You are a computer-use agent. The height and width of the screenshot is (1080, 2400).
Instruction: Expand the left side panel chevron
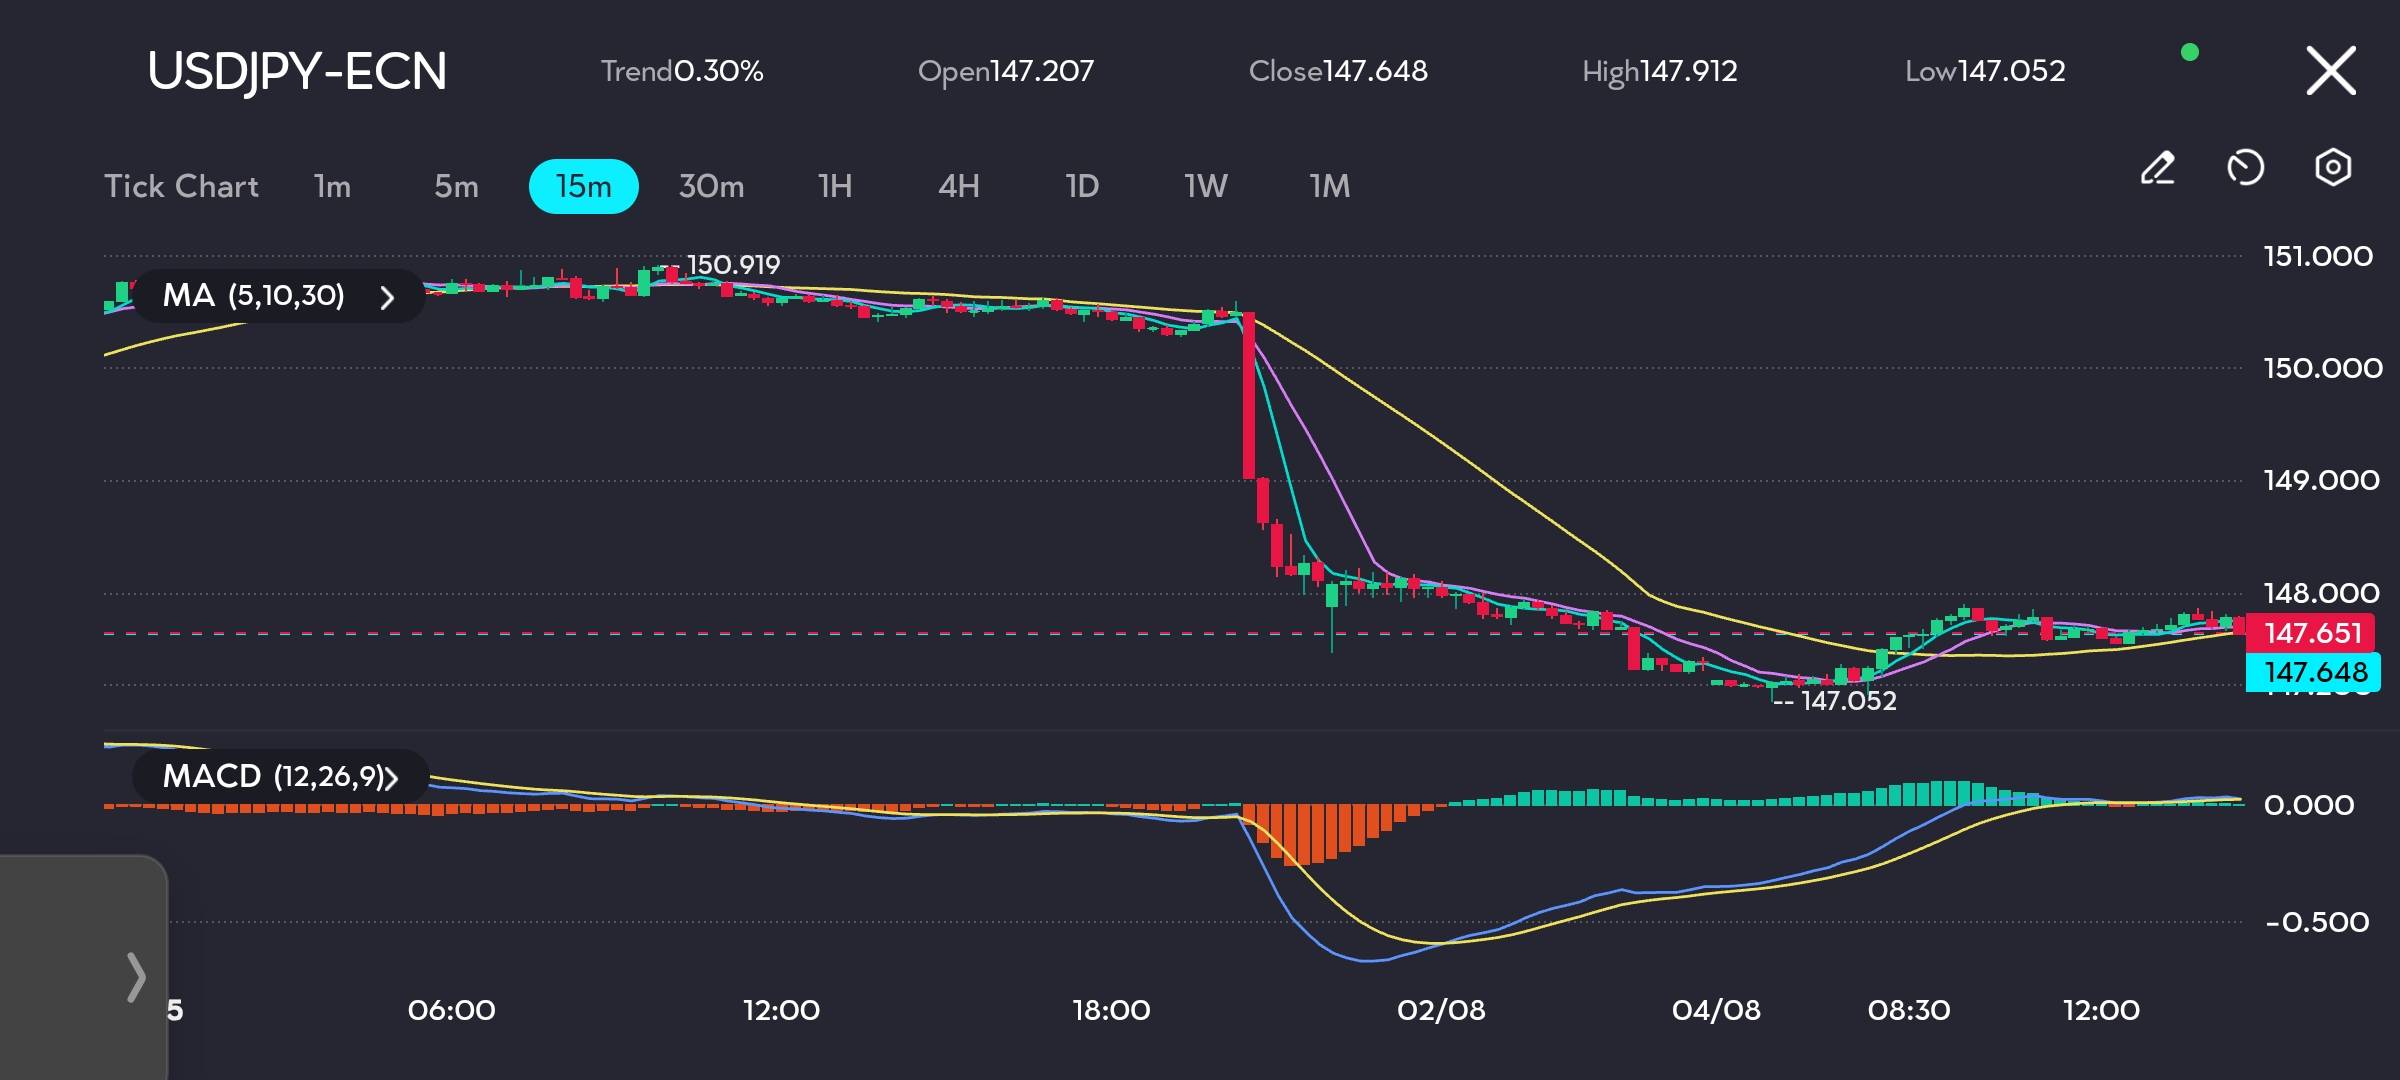point(136,977)
